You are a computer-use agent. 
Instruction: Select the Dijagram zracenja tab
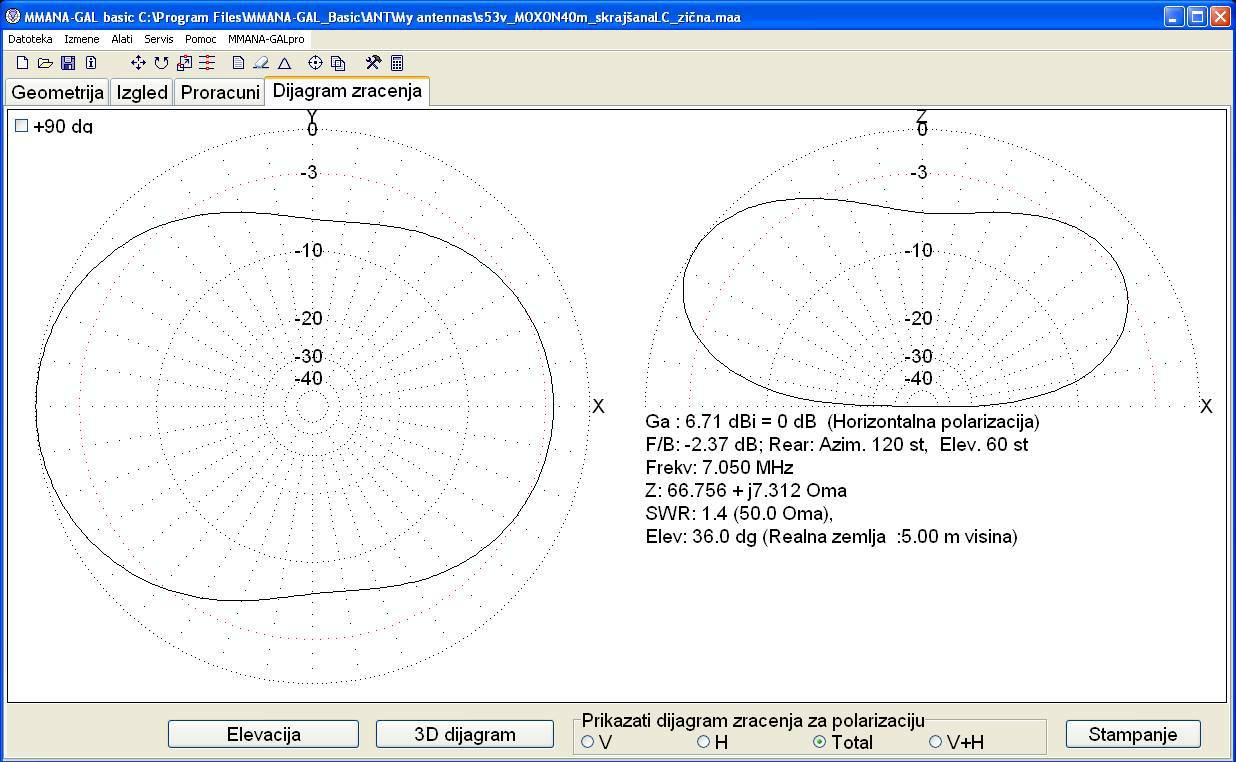347,91
